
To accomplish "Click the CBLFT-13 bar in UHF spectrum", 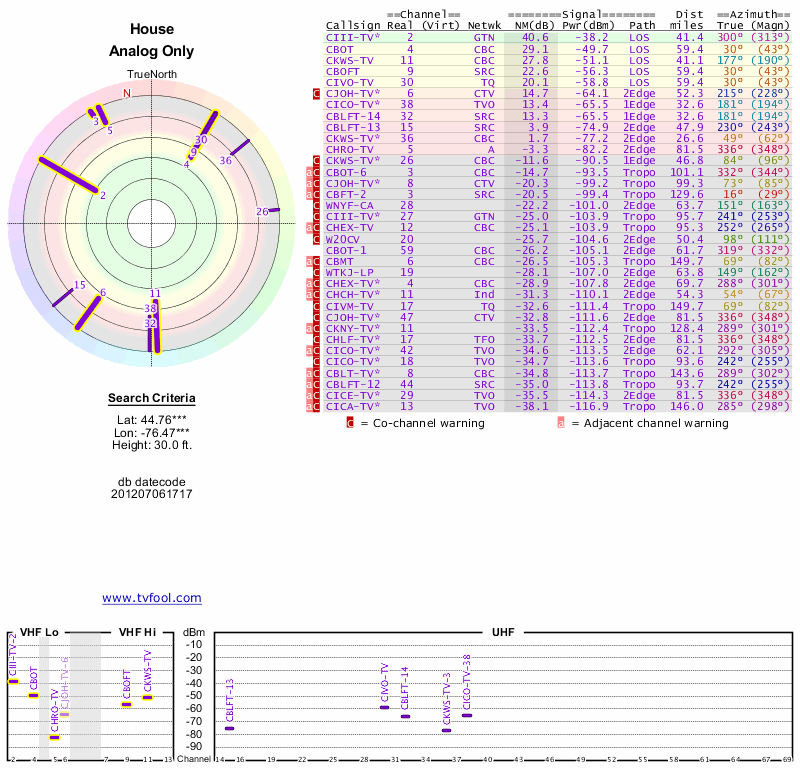I will click(x=229, y=728).
